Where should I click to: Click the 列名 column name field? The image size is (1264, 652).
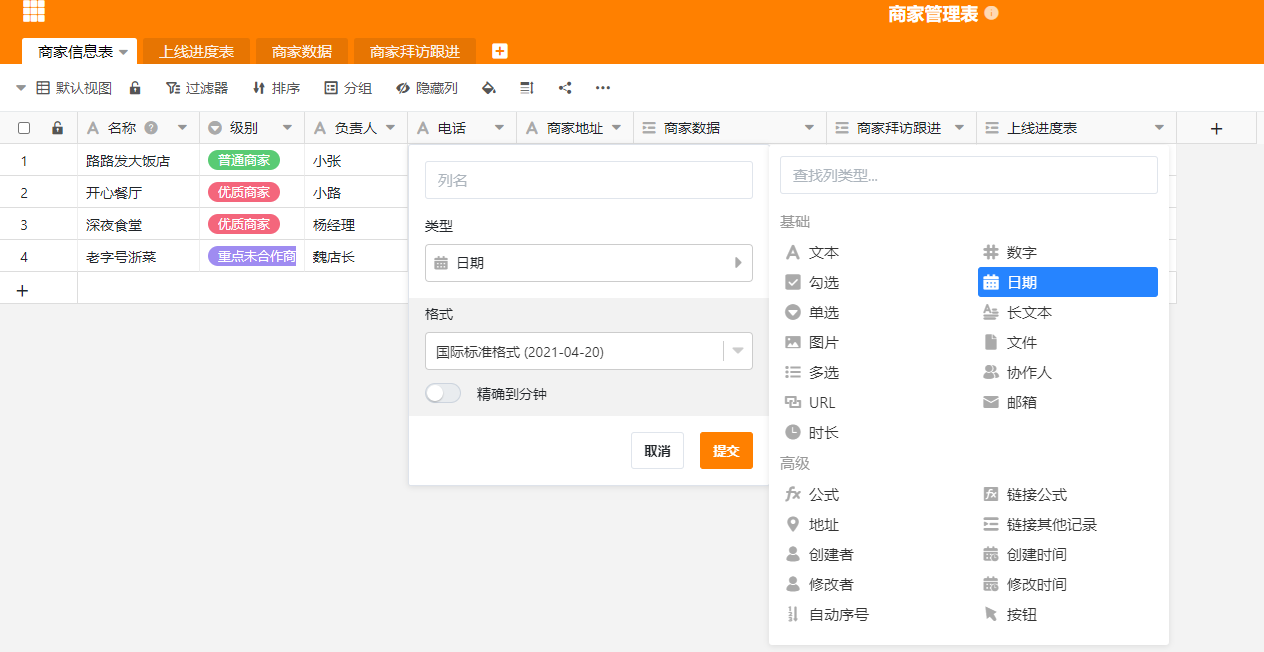[x=589, y=180]
